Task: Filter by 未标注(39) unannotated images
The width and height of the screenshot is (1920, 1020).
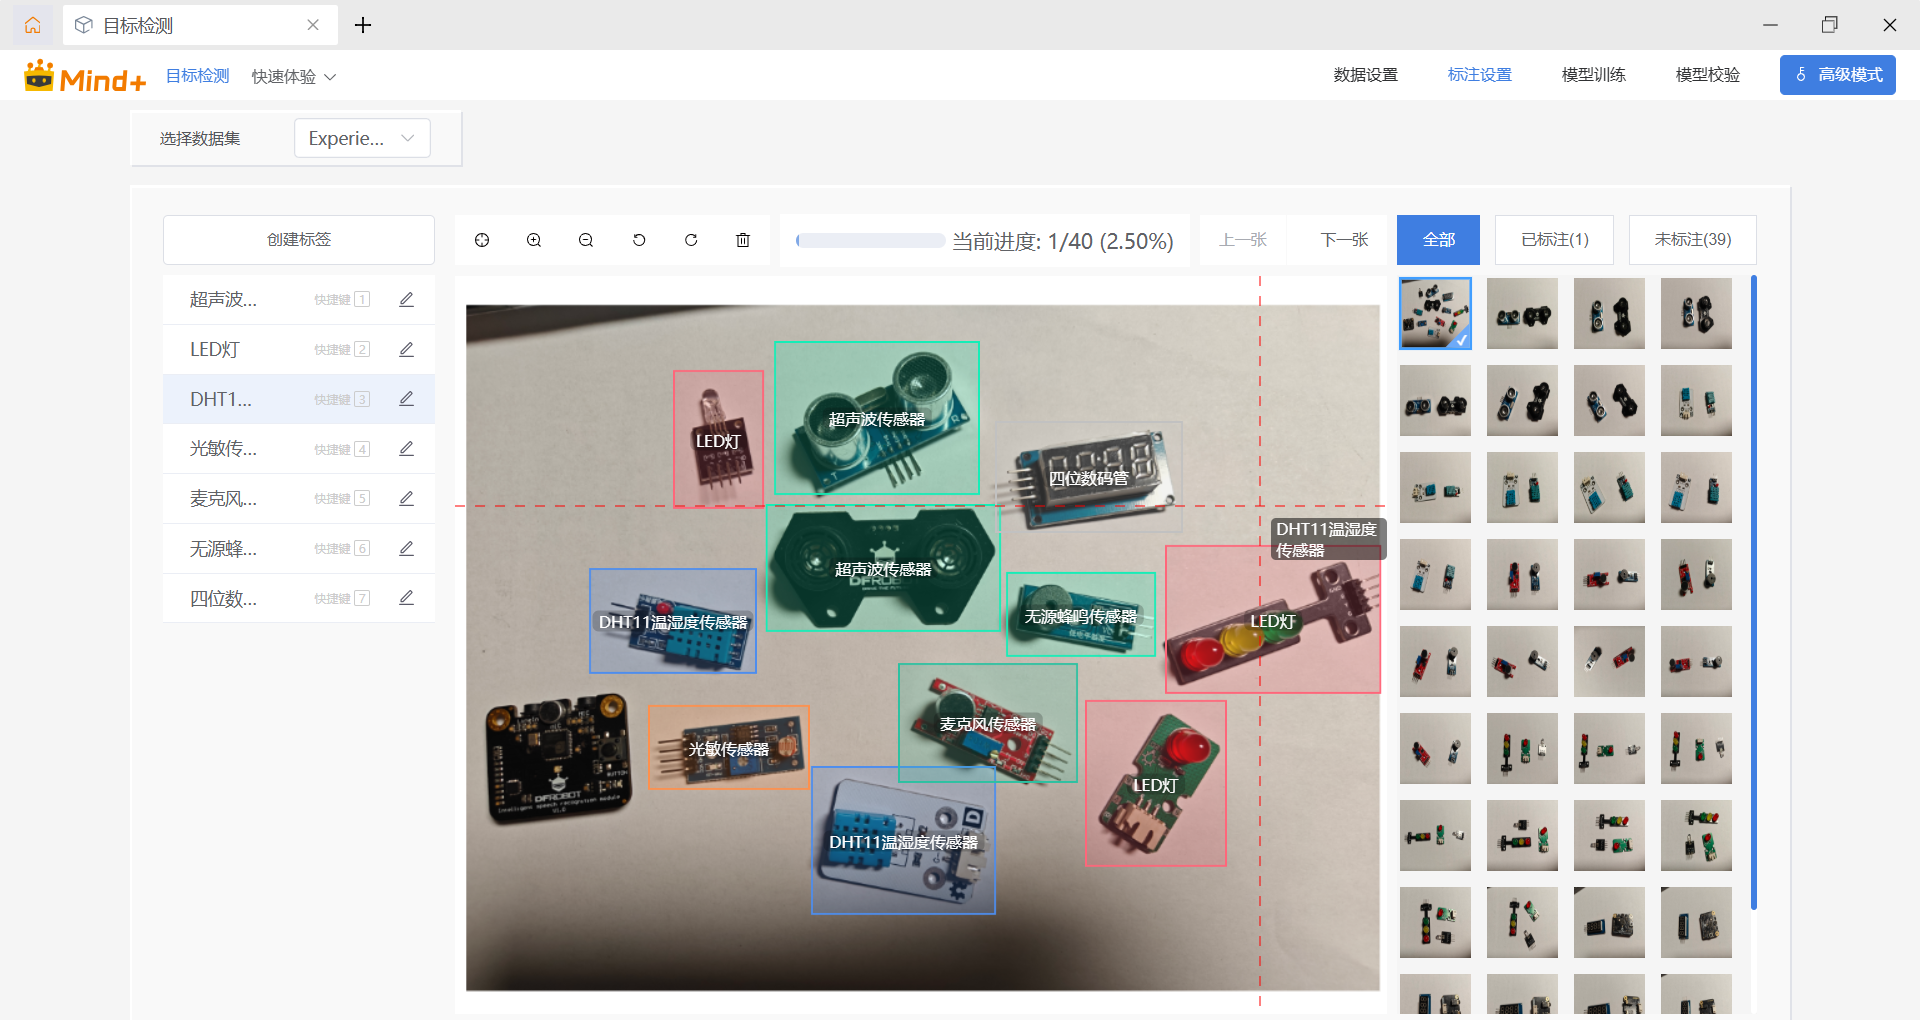Action: [1692, 240]
